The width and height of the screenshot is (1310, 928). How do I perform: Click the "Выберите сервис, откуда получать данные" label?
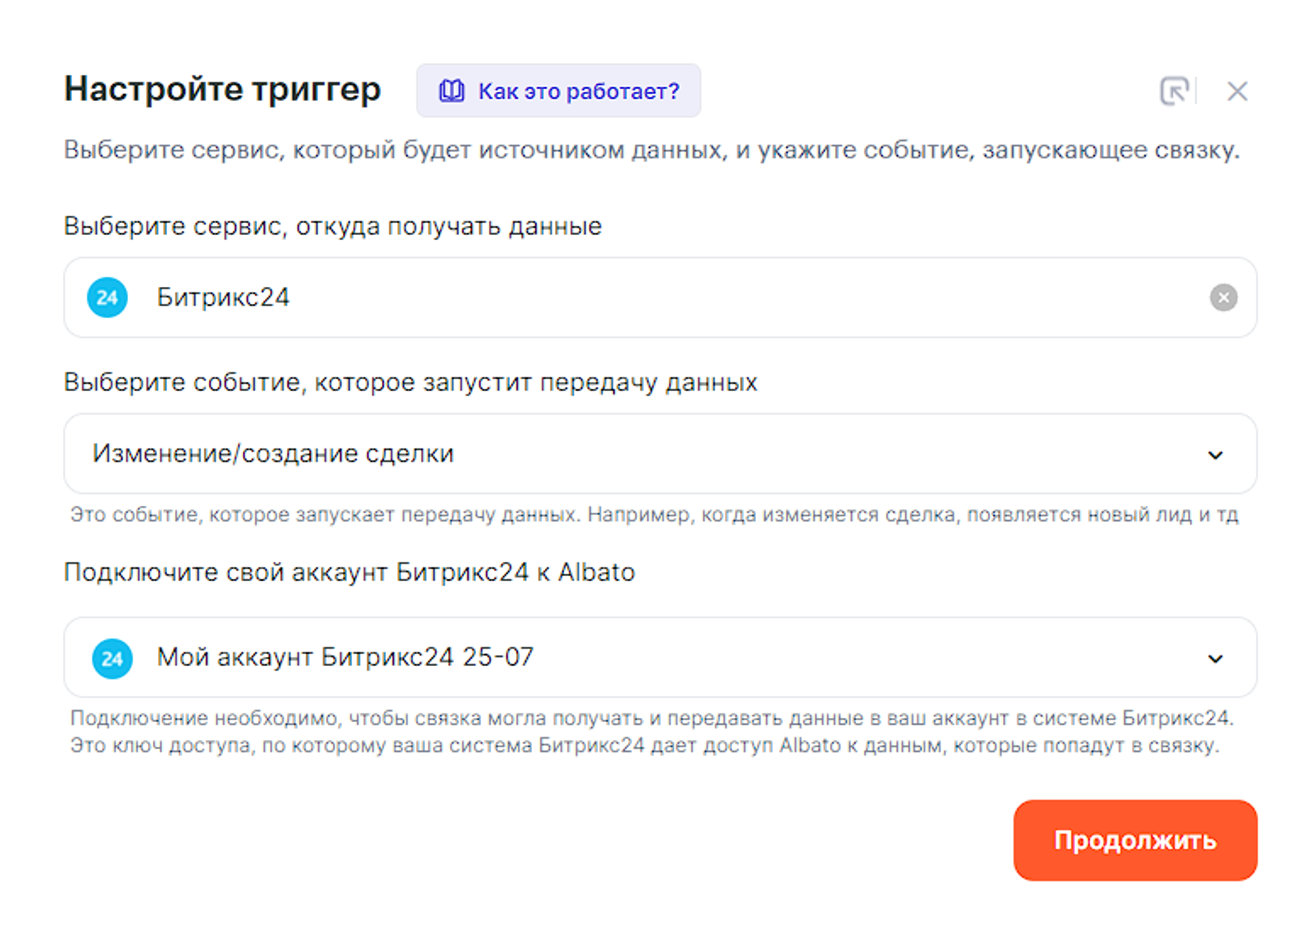[x=332, y=227]
